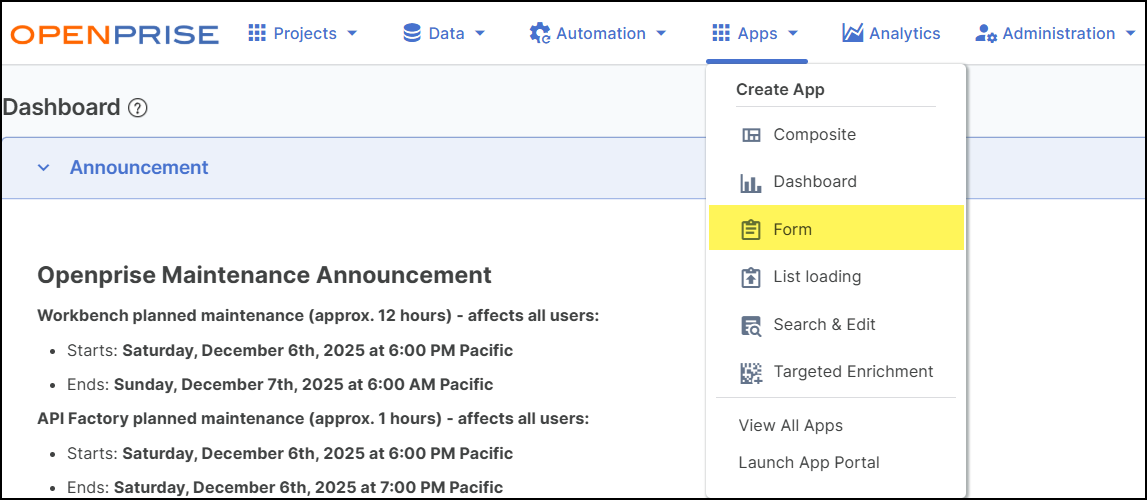Open View All Apps

791,425
